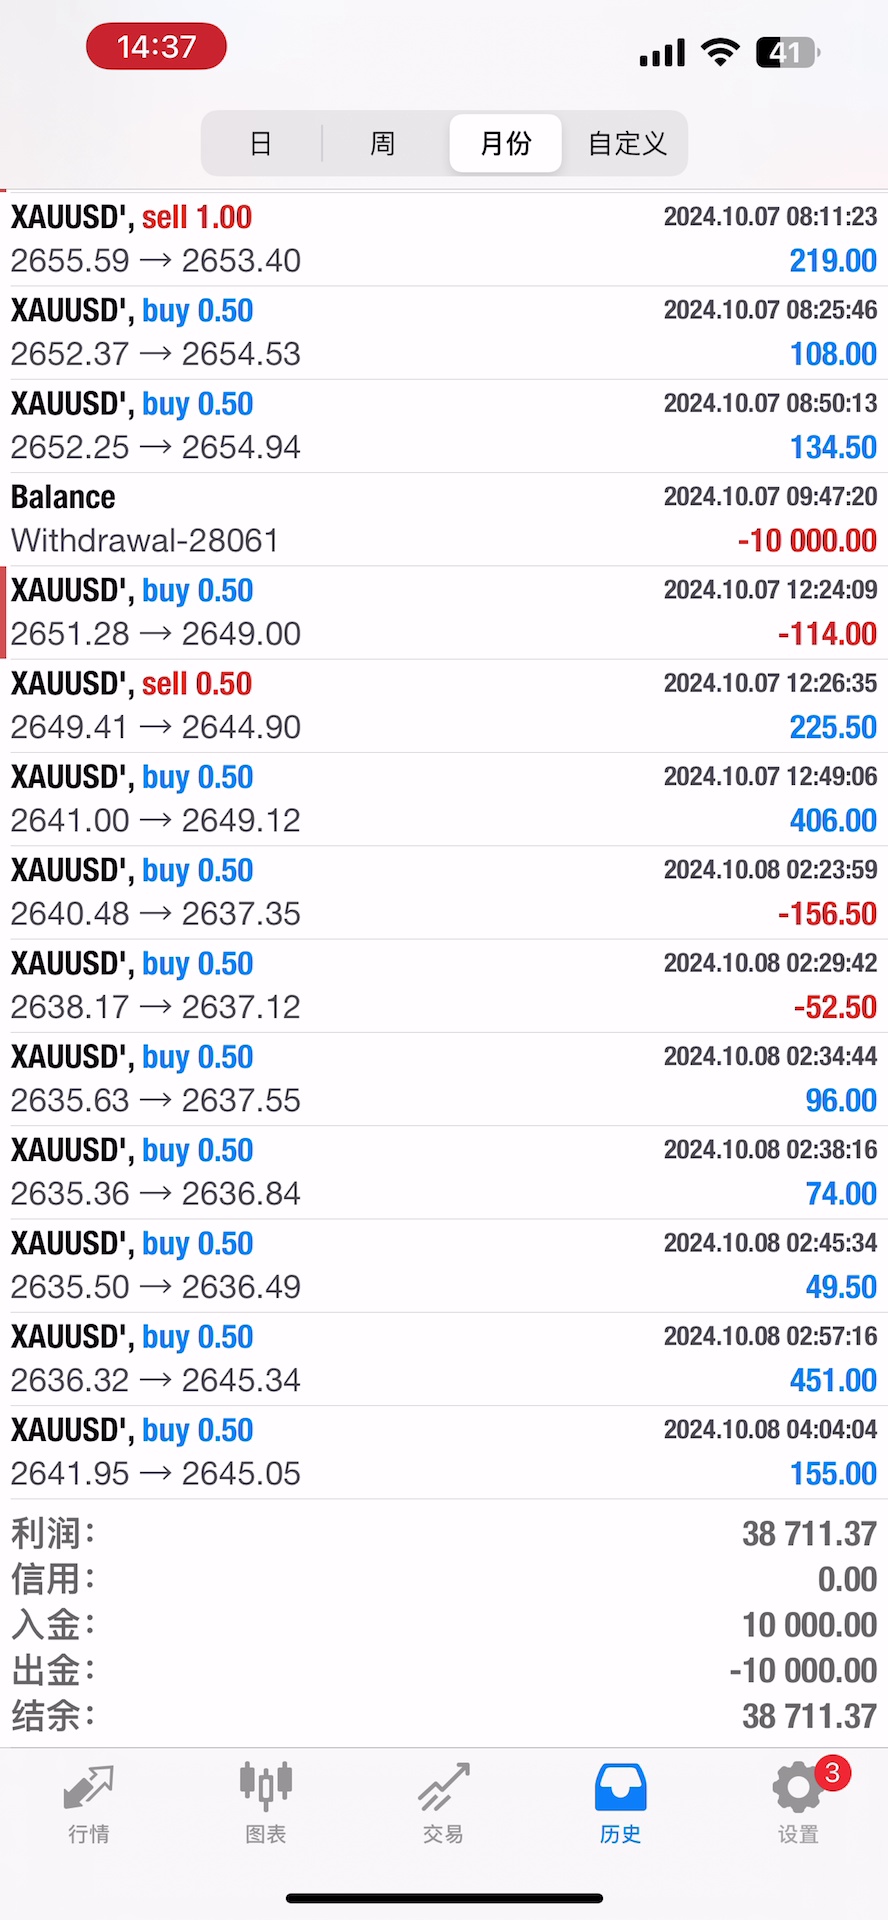The width and height of the screenshot is (888, 1920).
Task: Tap the 利润 profit summary row
Action: [444, 1533]
